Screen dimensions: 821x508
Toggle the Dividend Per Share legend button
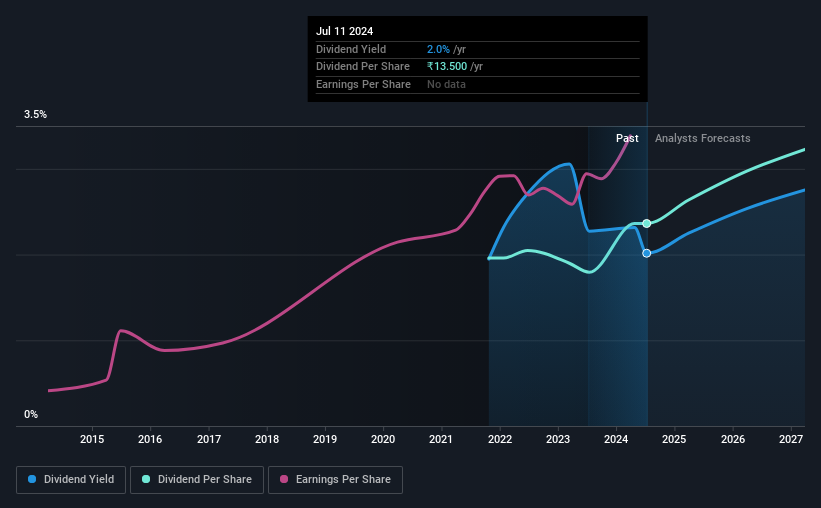[197, 480]
